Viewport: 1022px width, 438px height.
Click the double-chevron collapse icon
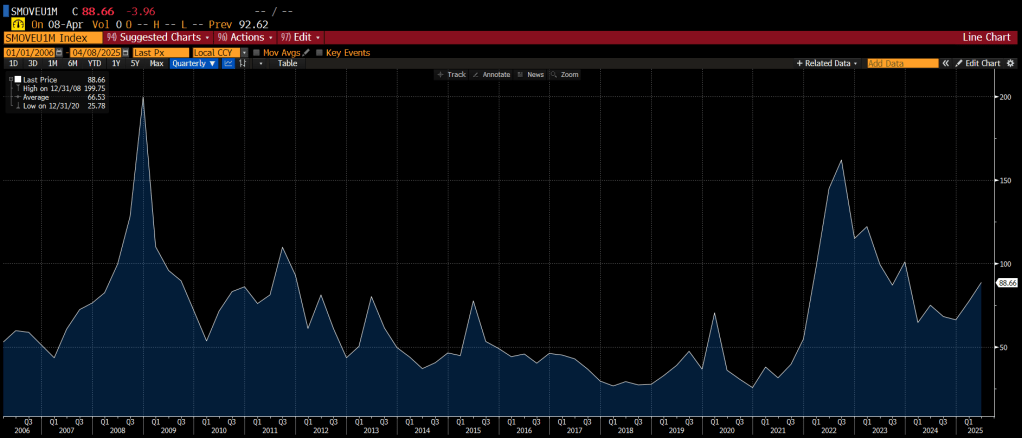(946, 63)
